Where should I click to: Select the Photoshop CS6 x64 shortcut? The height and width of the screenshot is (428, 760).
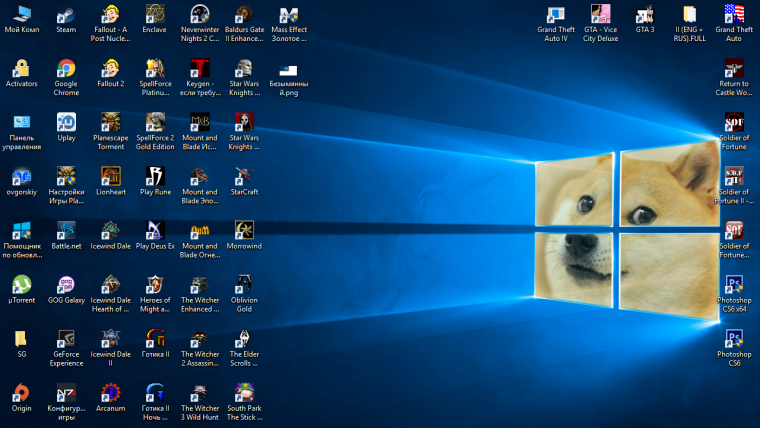[733, 284]
